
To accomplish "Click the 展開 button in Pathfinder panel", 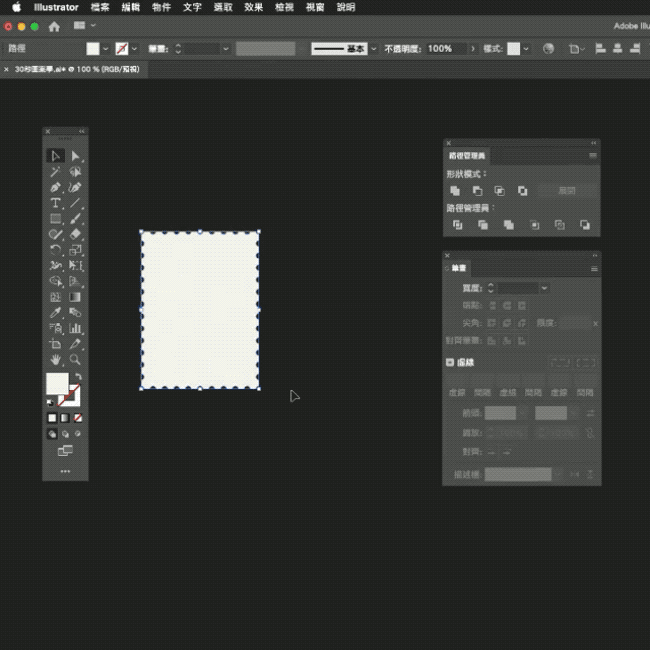I will (x=567, y=190).
